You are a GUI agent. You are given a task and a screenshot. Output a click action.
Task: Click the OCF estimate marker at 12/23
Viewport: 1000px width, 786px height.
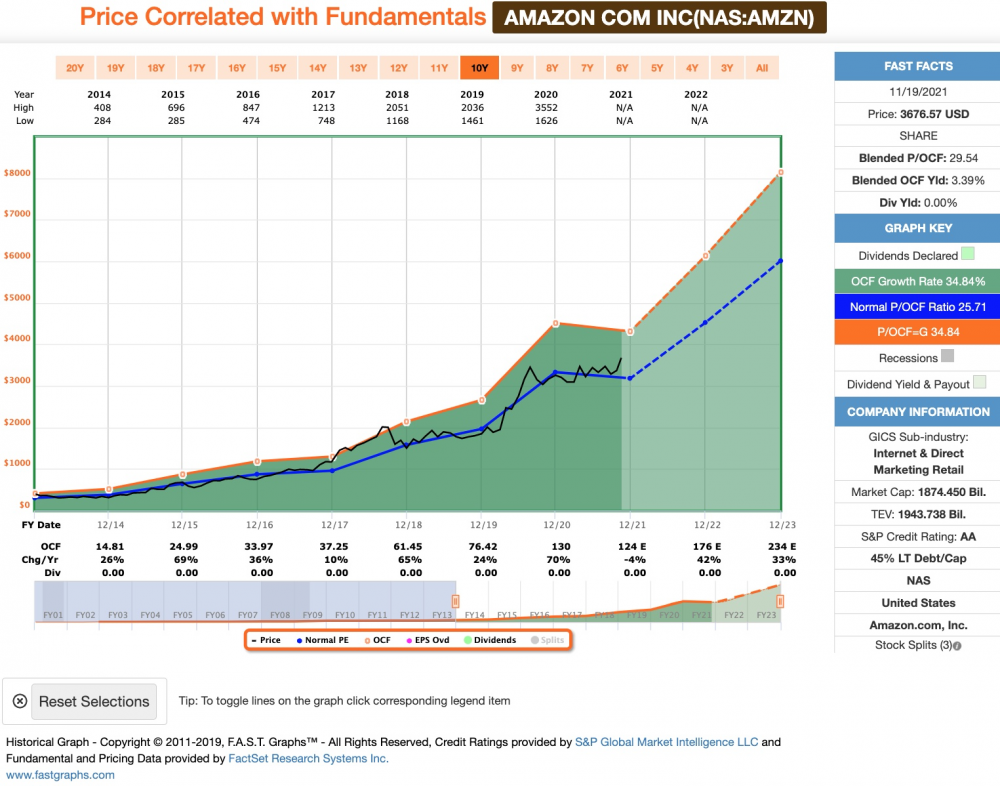[x=781, y=172]
